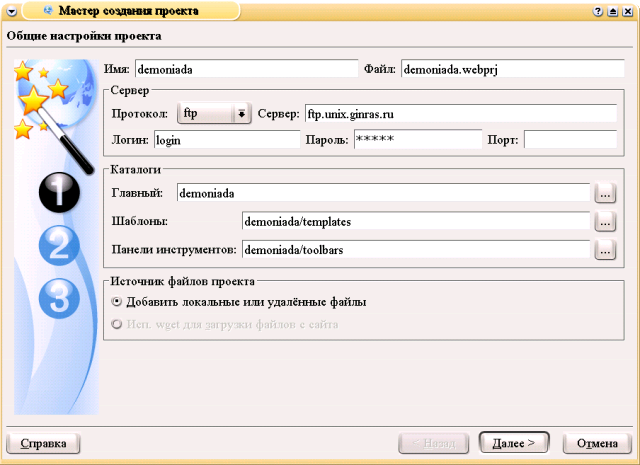Screen dimensions: 640x465
Task: Browse for the Панели инструментов directory
Action: point(604,250)
